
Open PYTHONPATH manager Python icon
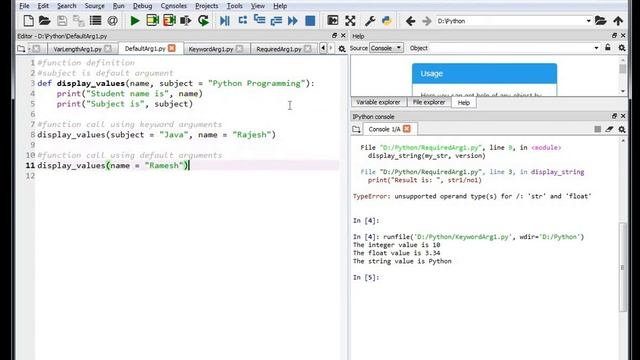(387, 21)
